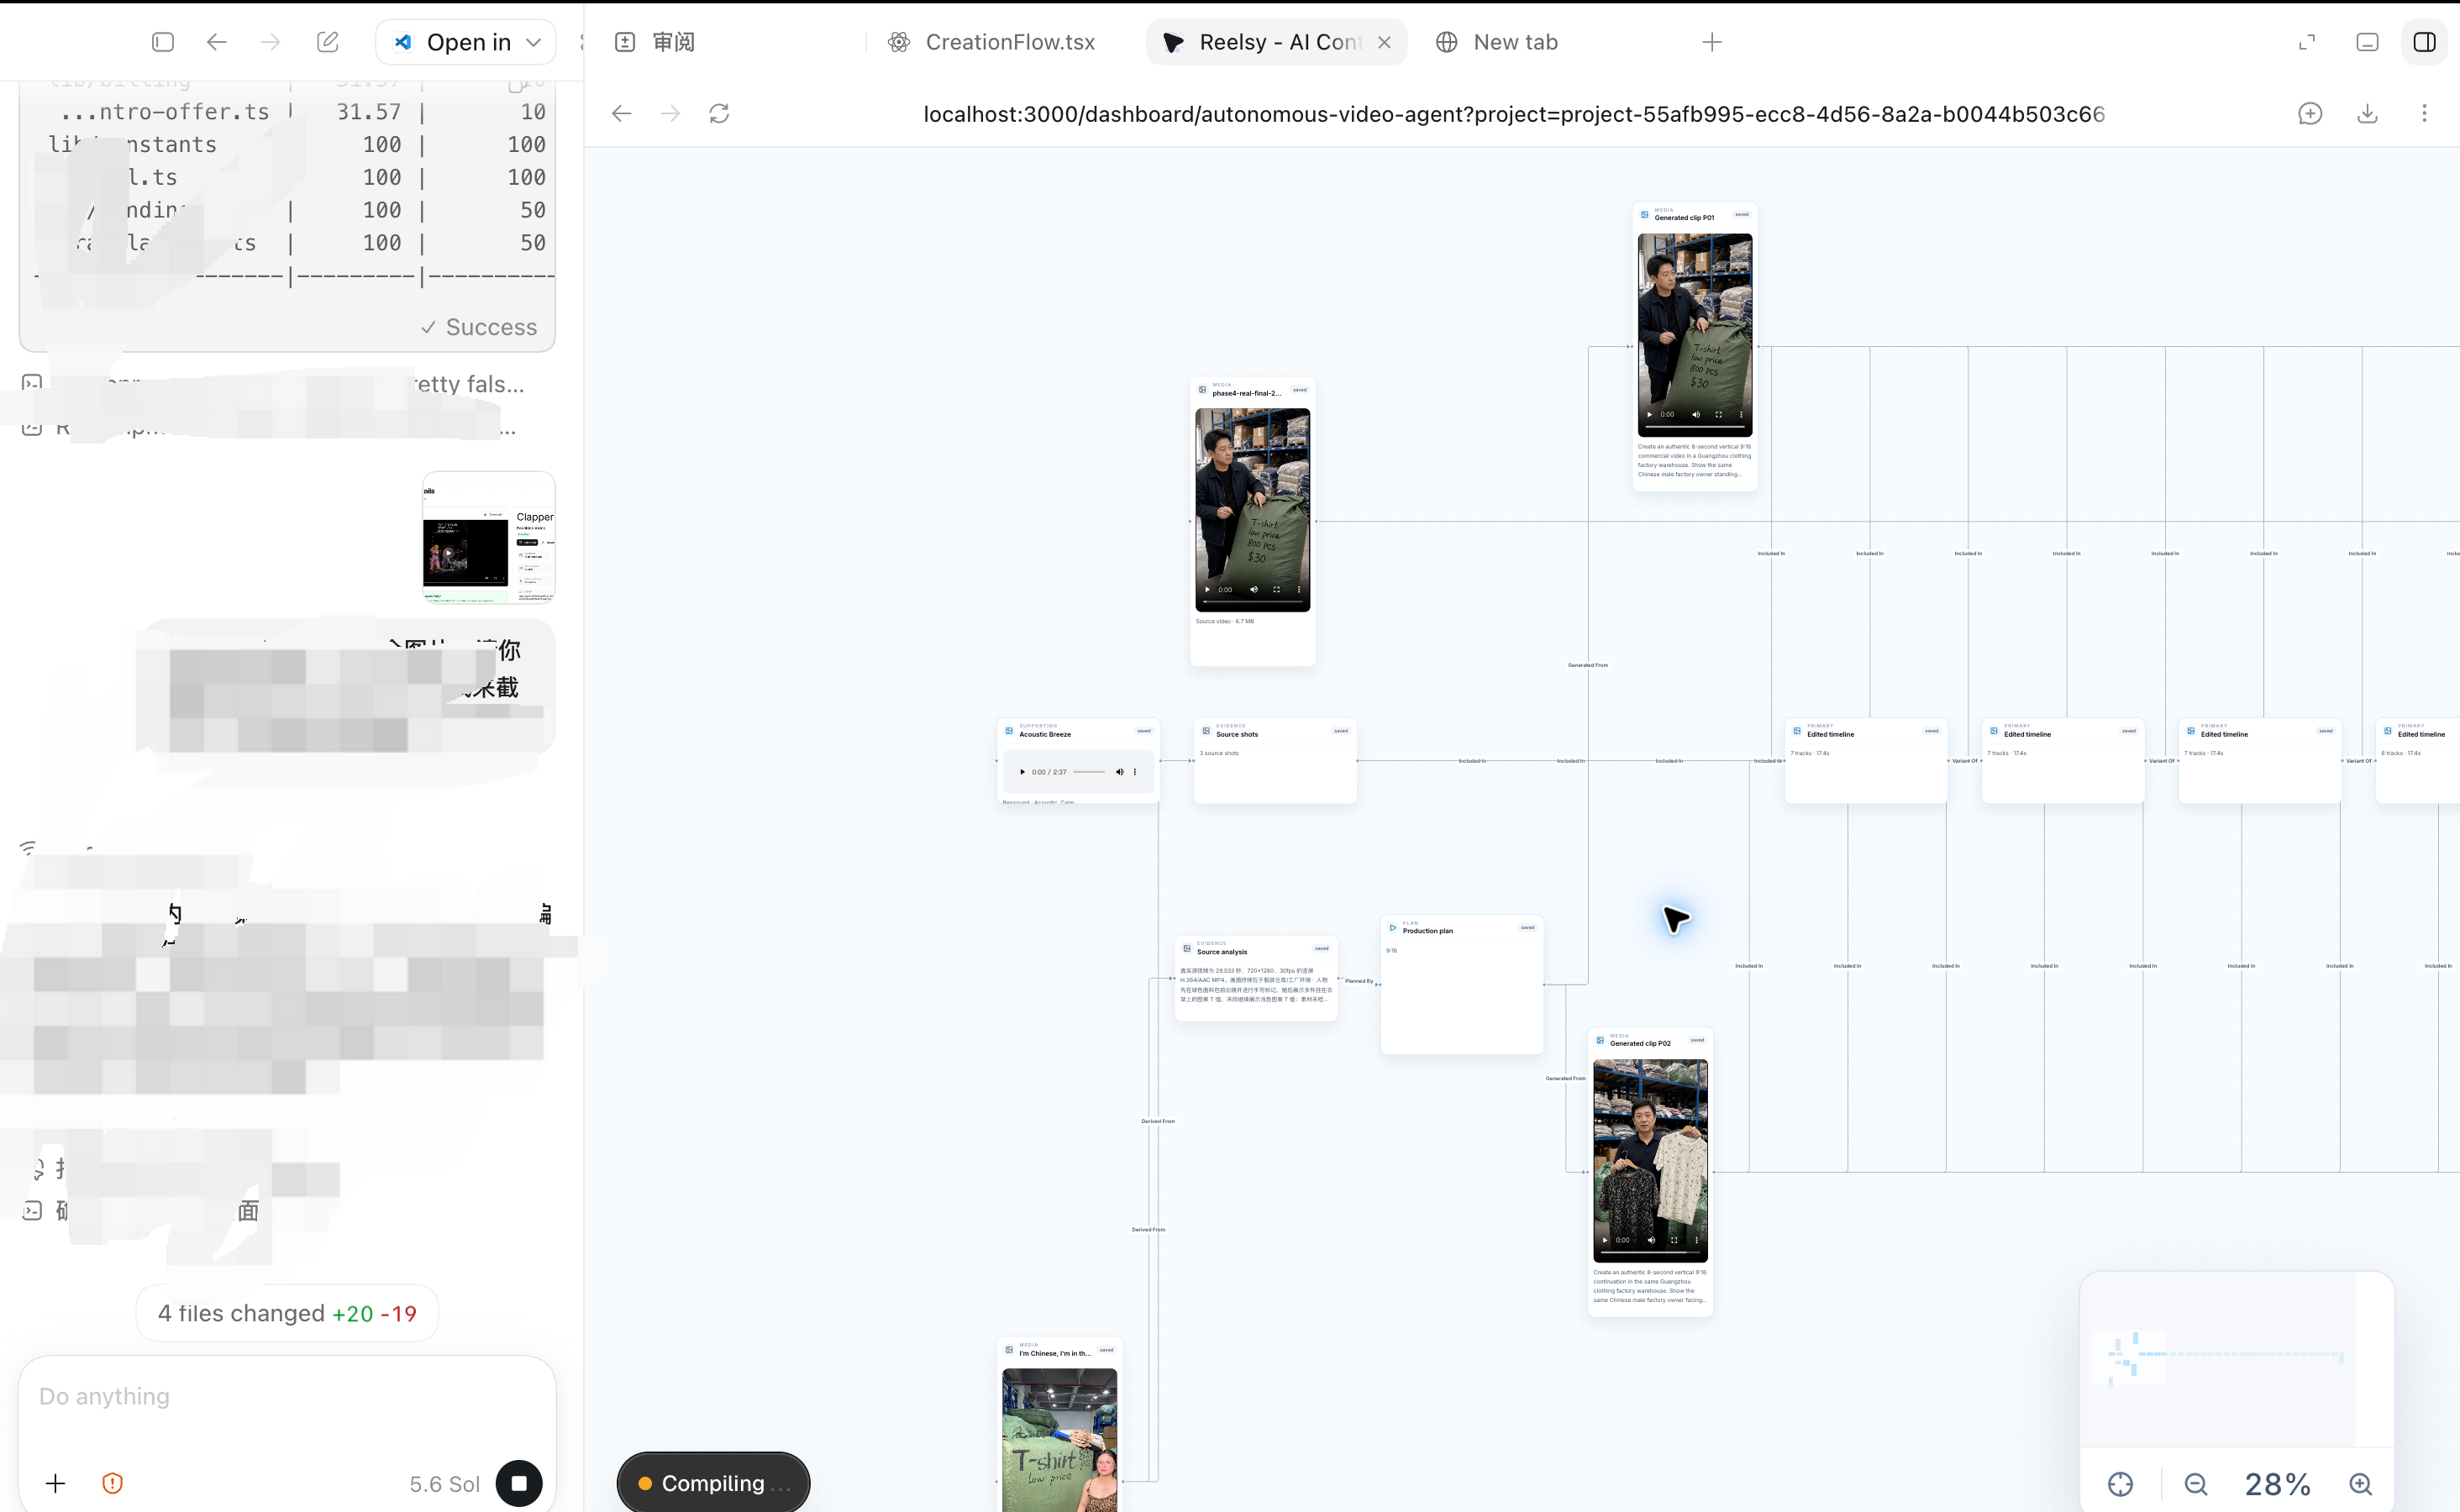Open the browser three-dot more menu
The height and width of the screenshot is (1512, 2460).
coord(2424,113)
